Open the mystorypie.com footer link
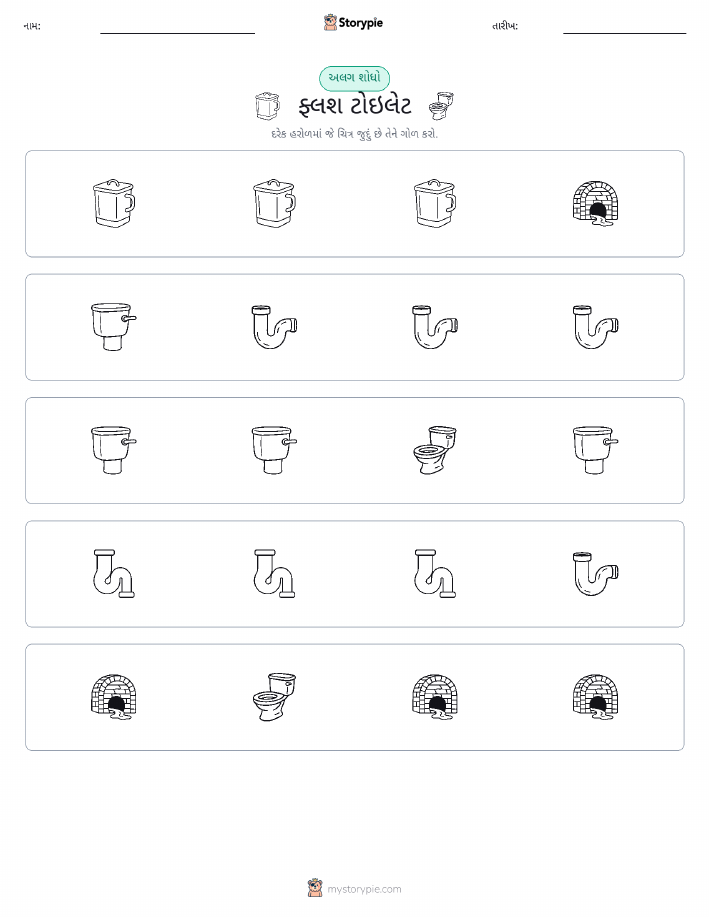Image resolution: width=709 pixels, height=917 pixels. [364, 889]
